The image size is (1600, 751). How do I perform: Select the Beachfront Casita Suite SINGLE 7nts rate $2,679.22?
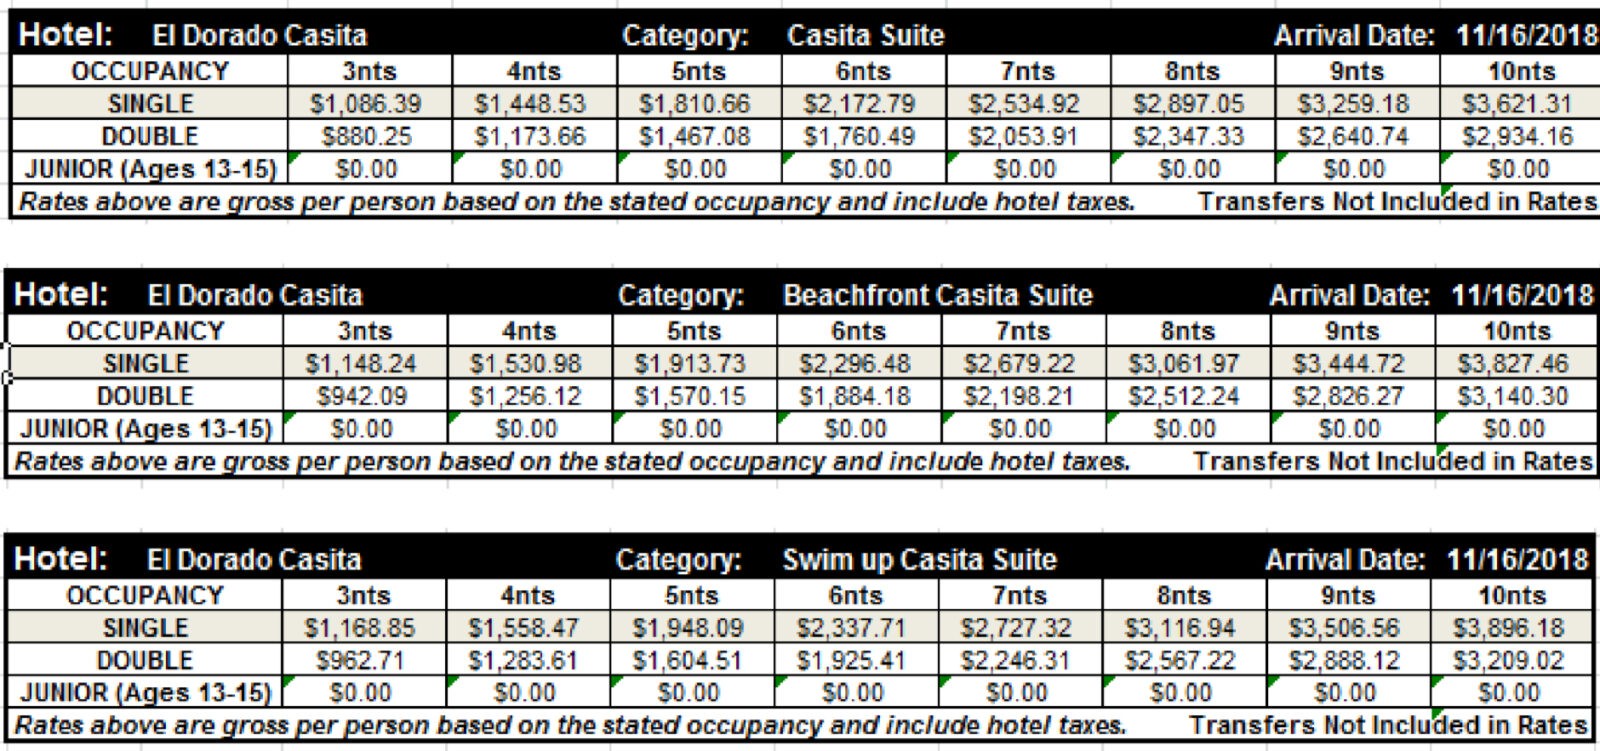(1023, 363)
